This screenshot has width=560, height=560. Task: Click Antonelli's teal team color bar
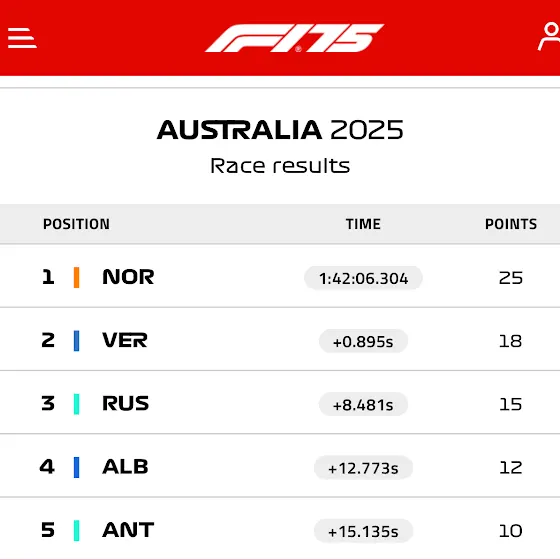(x=76, y=531)
